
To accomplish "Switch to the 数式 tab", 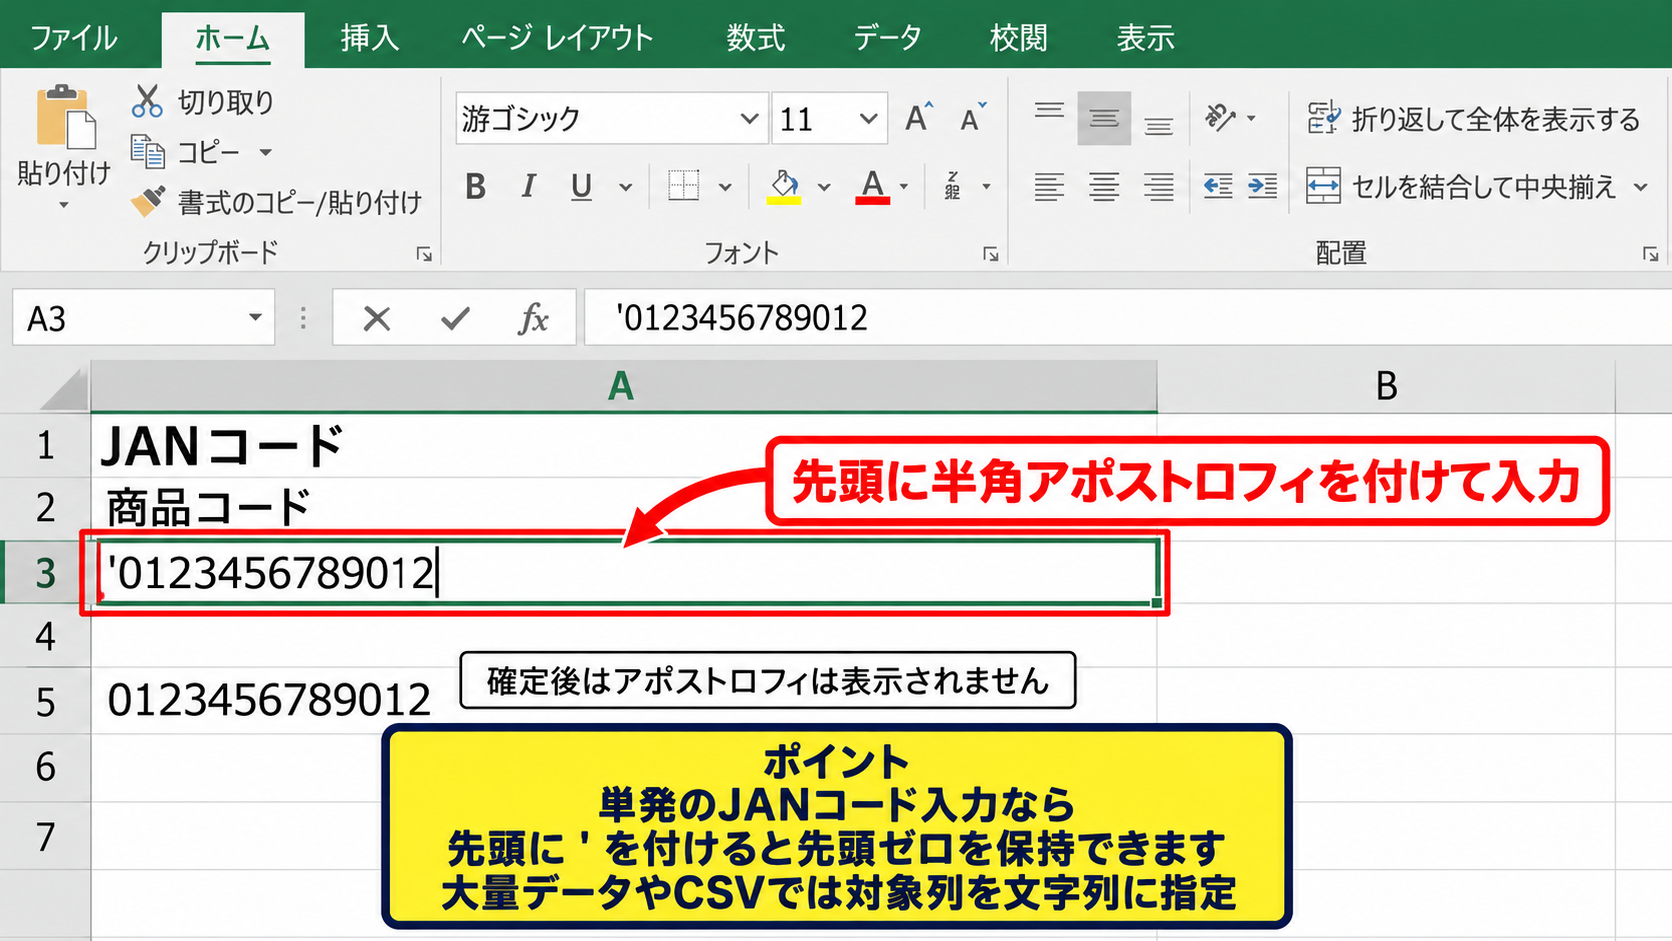I will (x=755, y=38).
